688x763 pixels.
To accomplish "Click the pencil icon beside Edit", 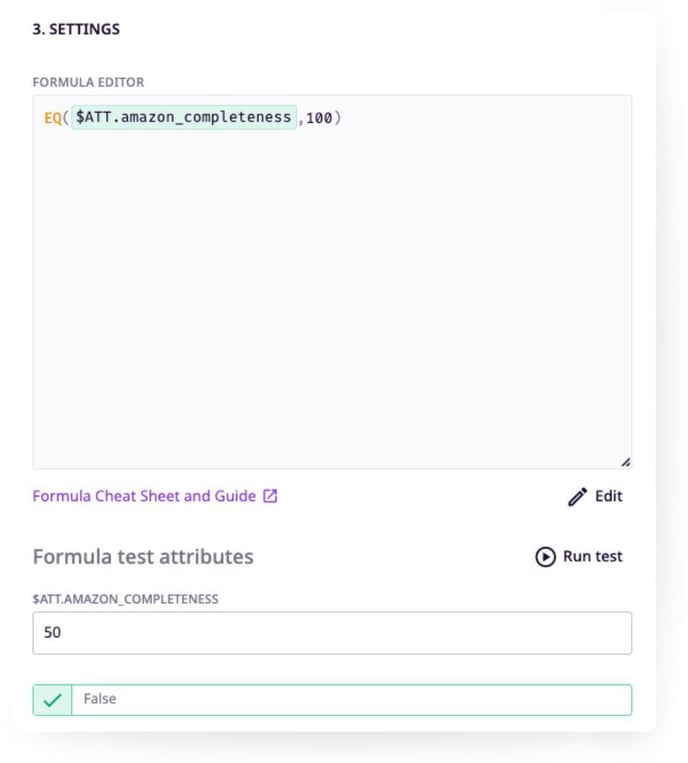I will [x=577, y=497].
